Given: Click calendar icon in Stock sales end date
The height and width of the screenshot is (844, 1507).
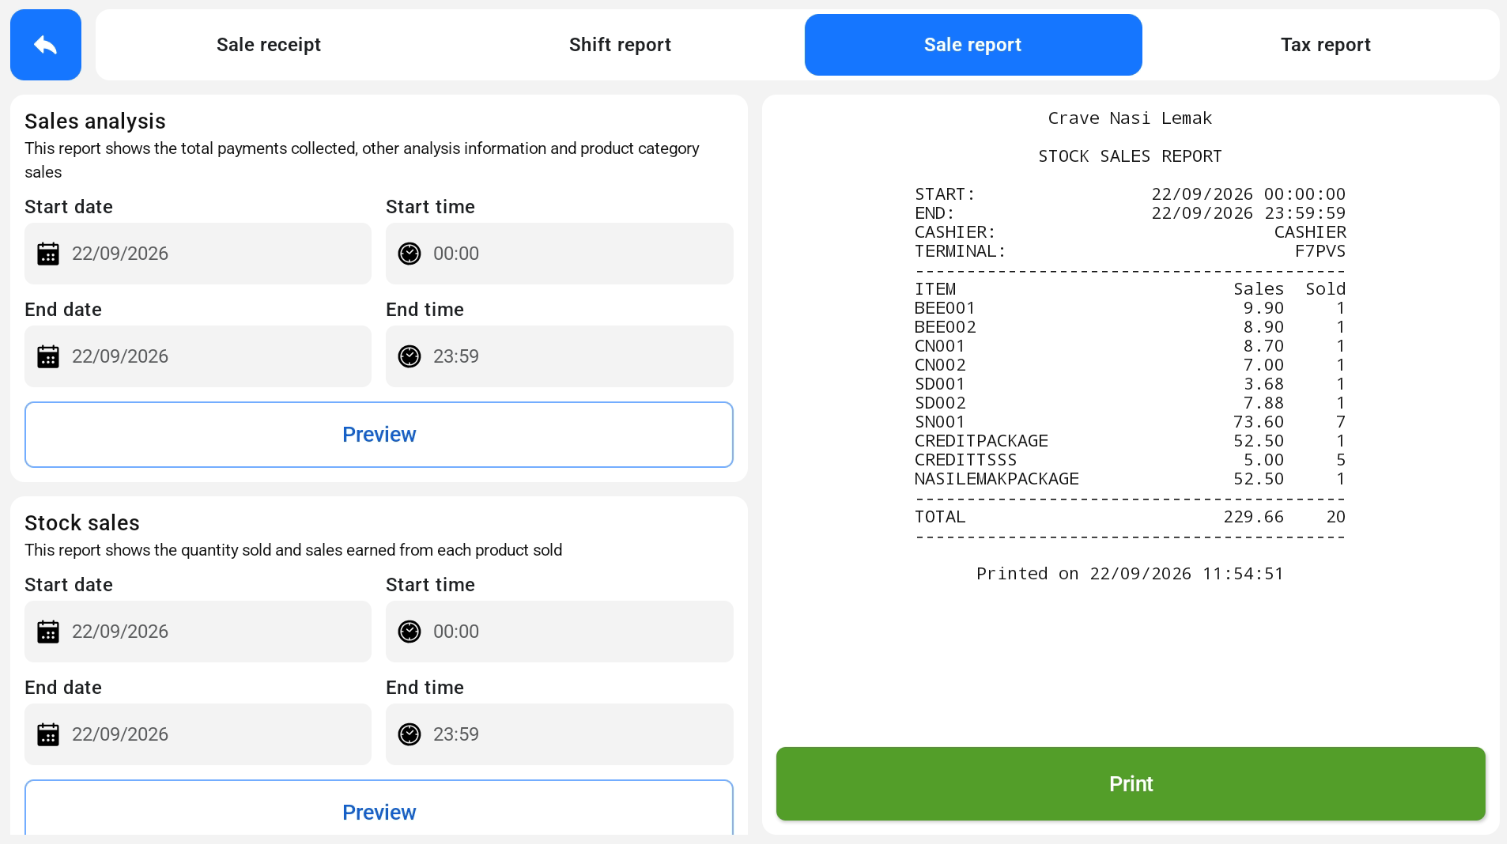Looking at the screenshot, I should click(x=48, y=735).
